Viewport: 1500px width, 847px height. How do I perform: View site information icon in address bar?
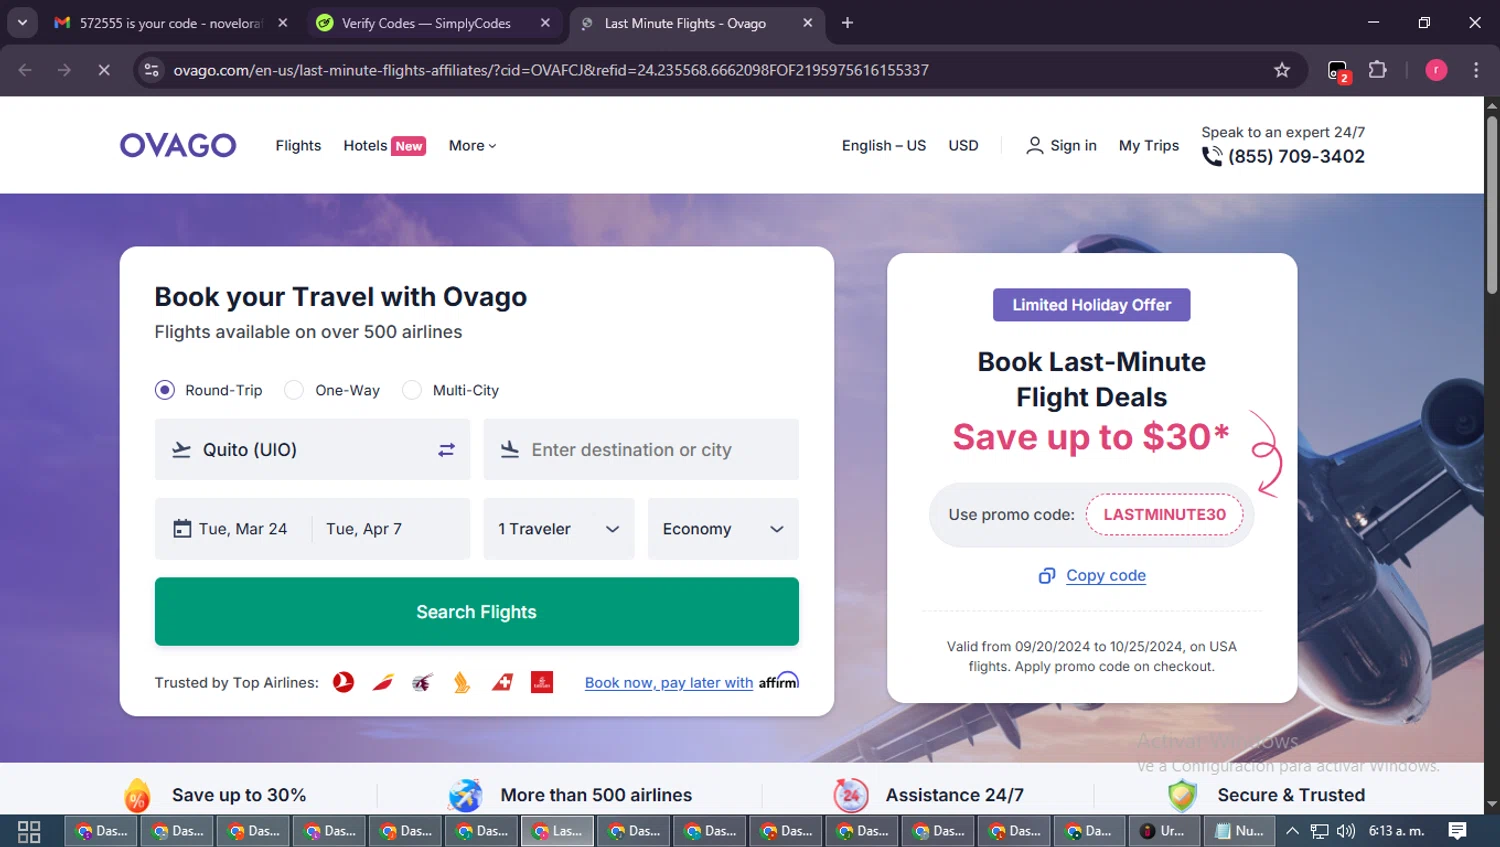[151, 70]
